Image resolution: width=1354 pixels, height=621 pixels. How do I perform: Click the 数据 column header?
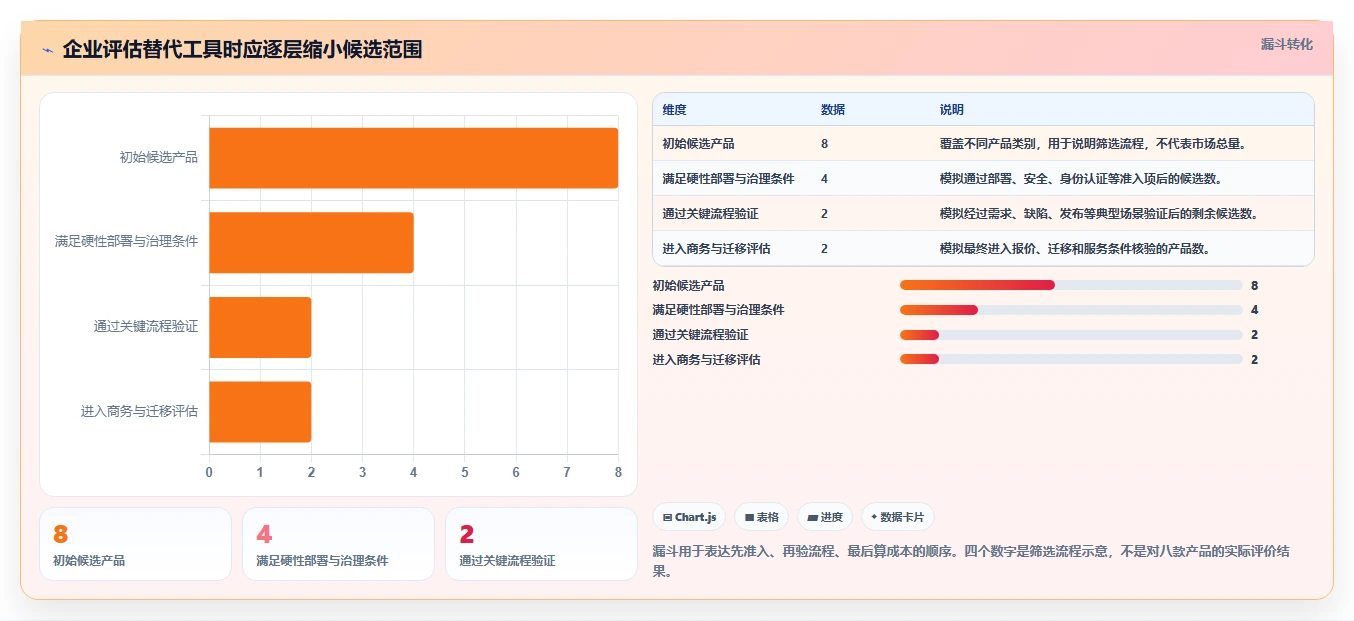pos(833,110)
